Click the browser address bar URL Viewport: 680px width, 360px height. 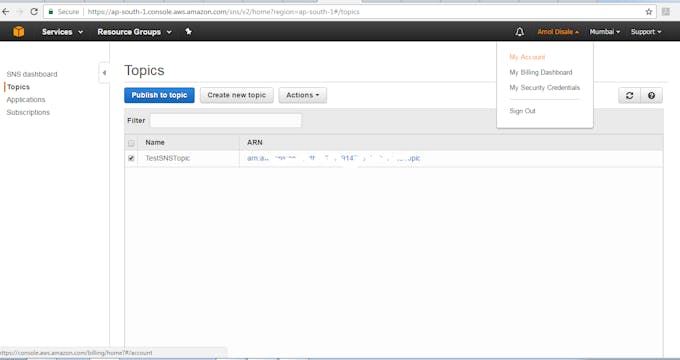[223, 12]
